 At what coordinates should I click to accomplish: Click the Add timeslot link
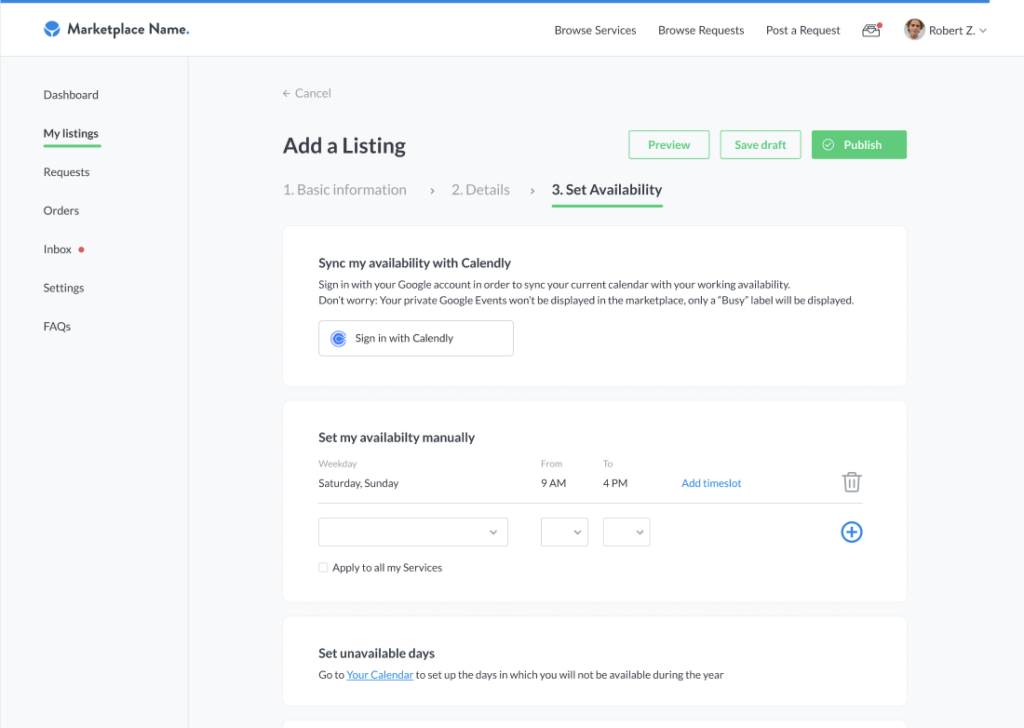[711, 483]
